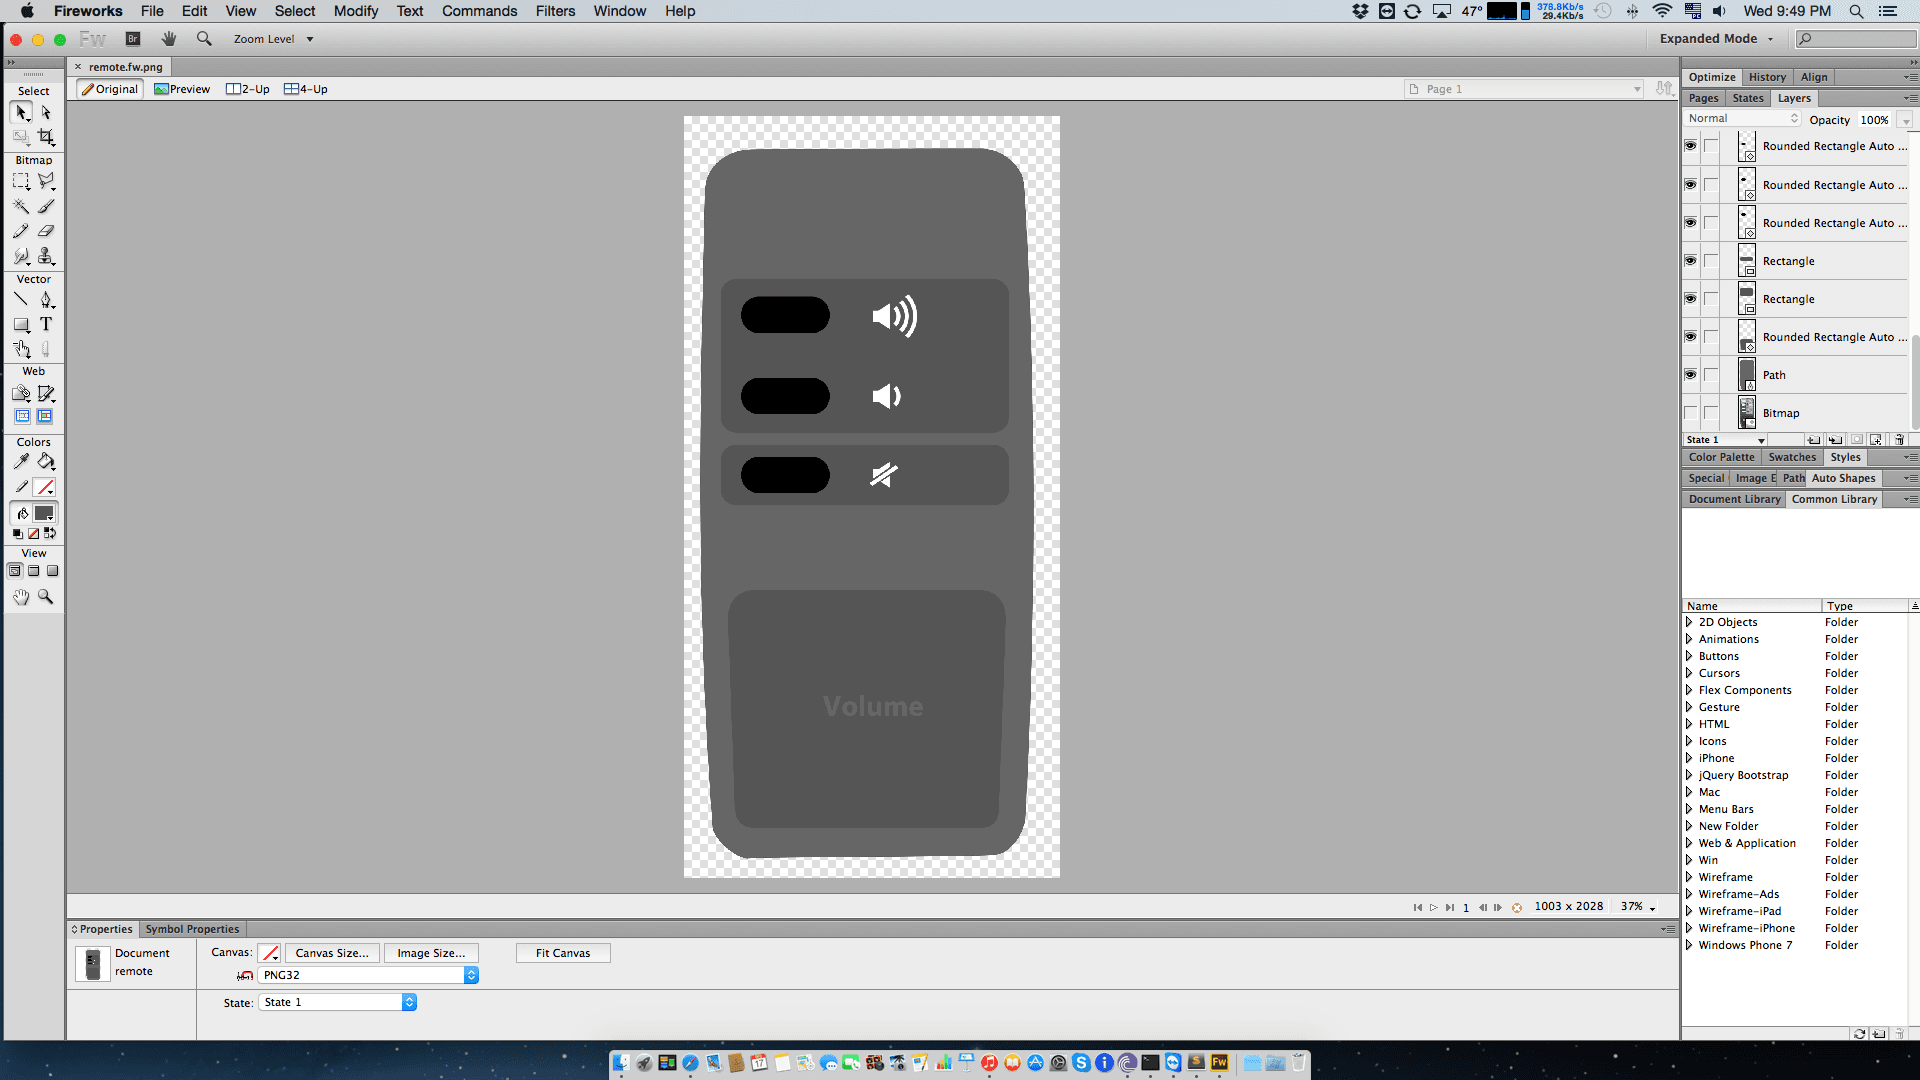Click the fill color swatch
The image size is (1920, 1080).
point(44,513)
